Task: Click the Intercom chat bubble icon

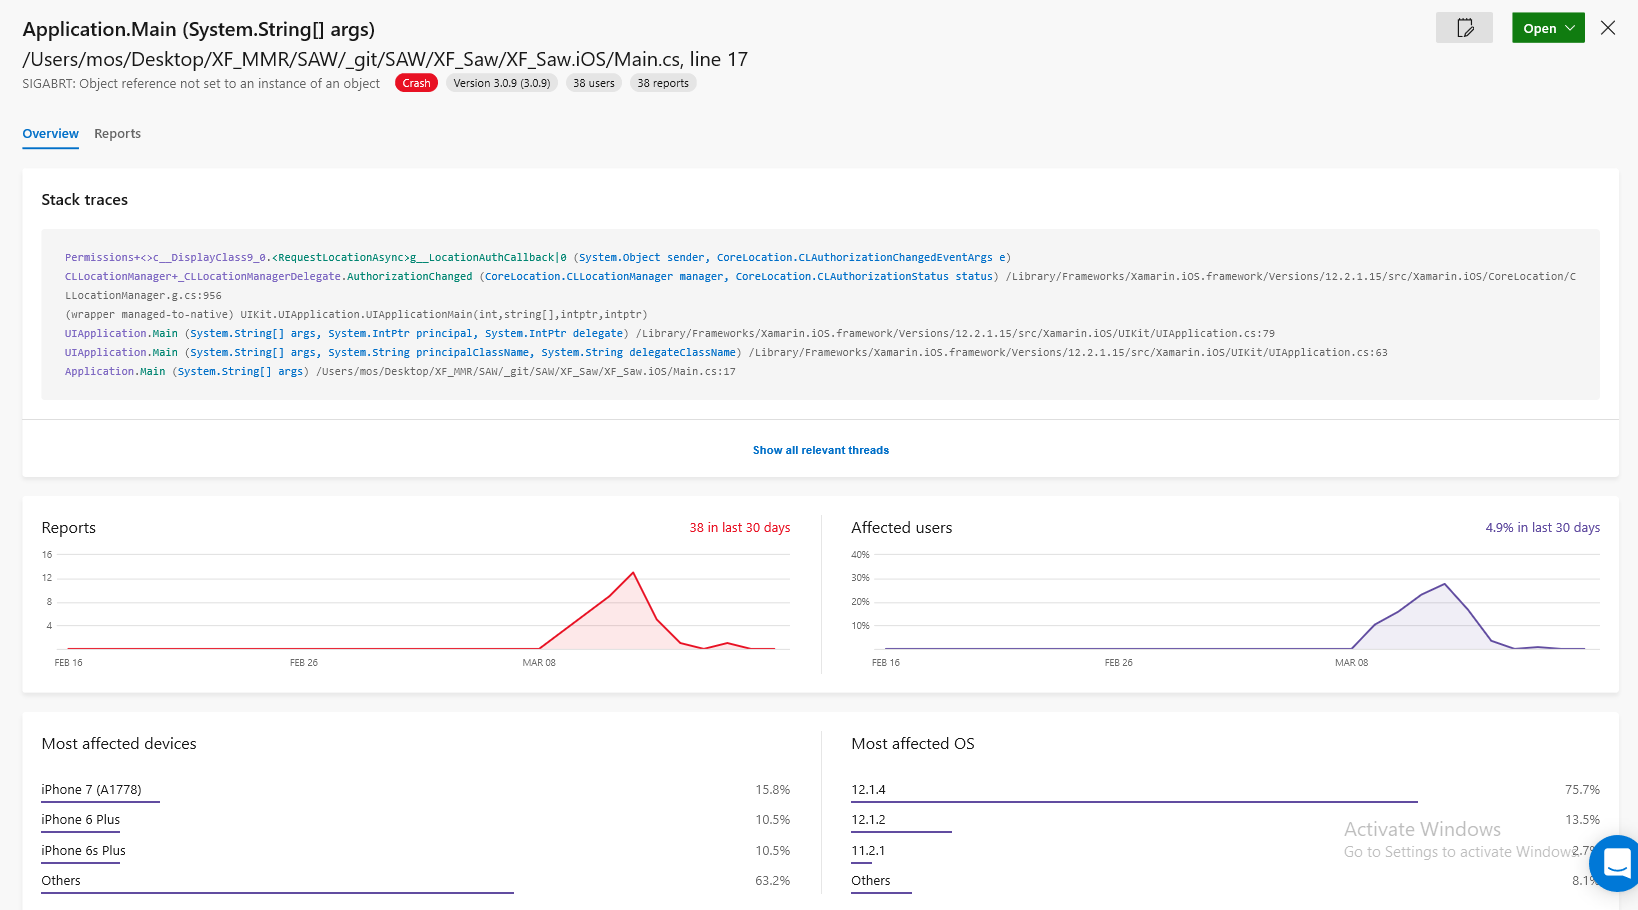Action: click(x=1616, y=863)
